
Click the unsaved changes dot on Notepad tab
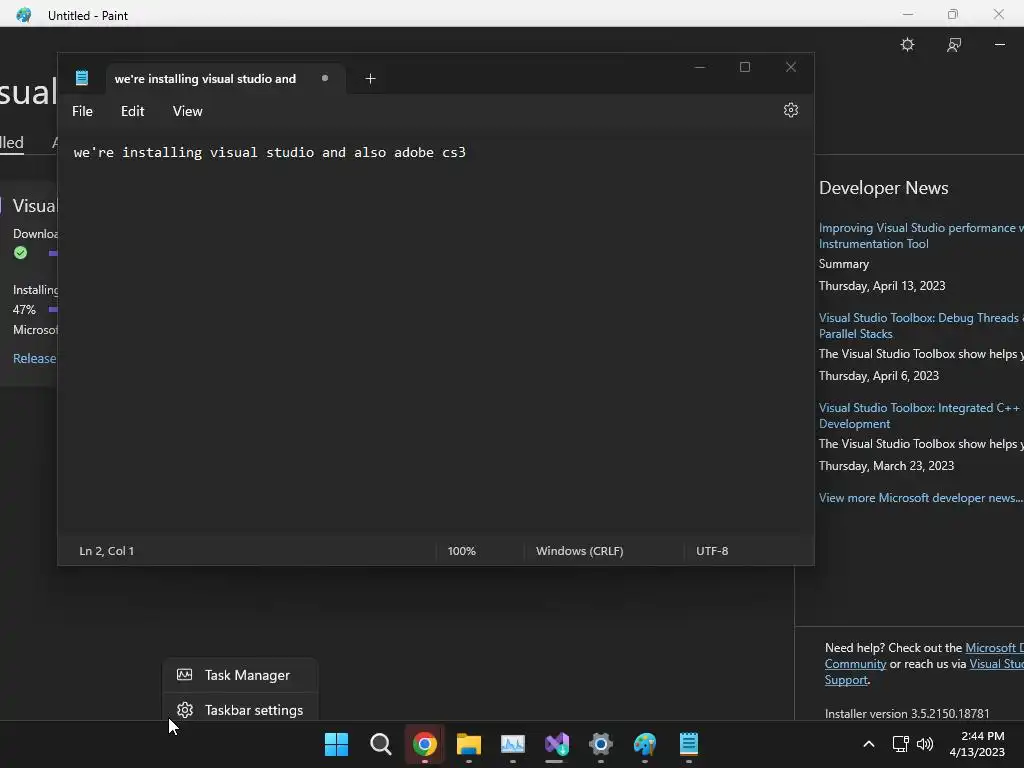[325, 78]
